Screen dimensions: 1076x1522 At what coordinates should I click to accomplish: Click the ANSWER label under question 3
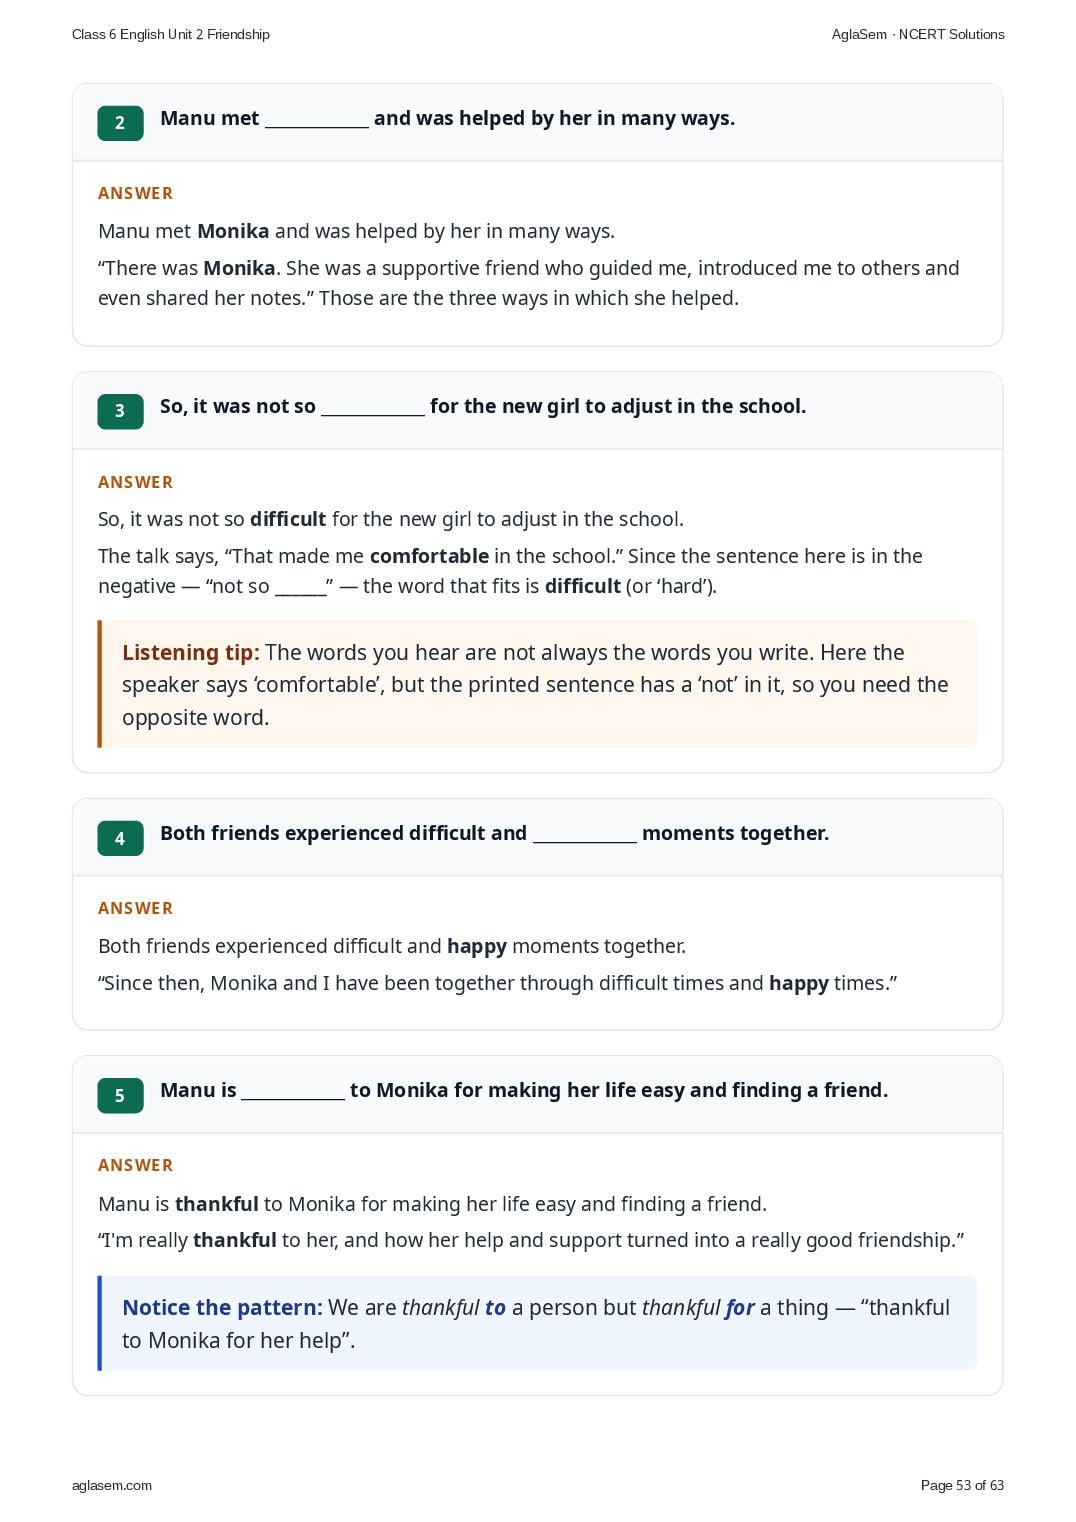[x=136, y=482]
